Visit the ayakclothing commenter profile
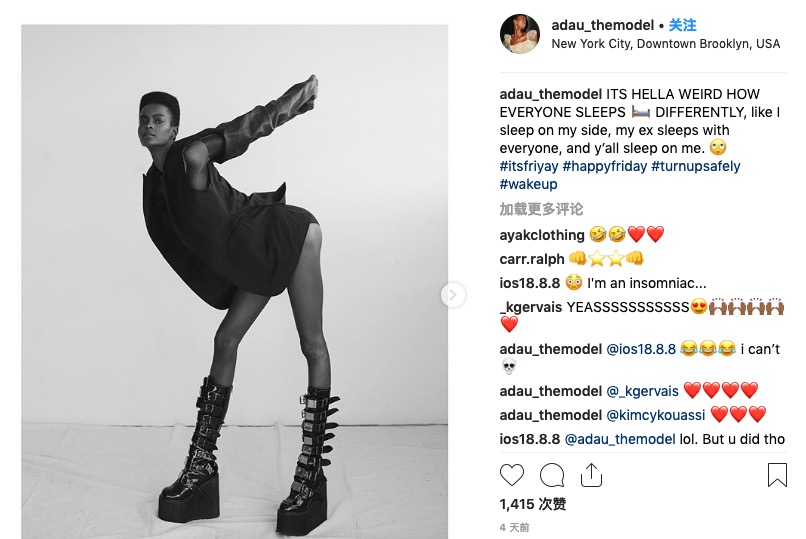Image resolution: width=806 pixels, height=539 pixels. click(542, 235)
